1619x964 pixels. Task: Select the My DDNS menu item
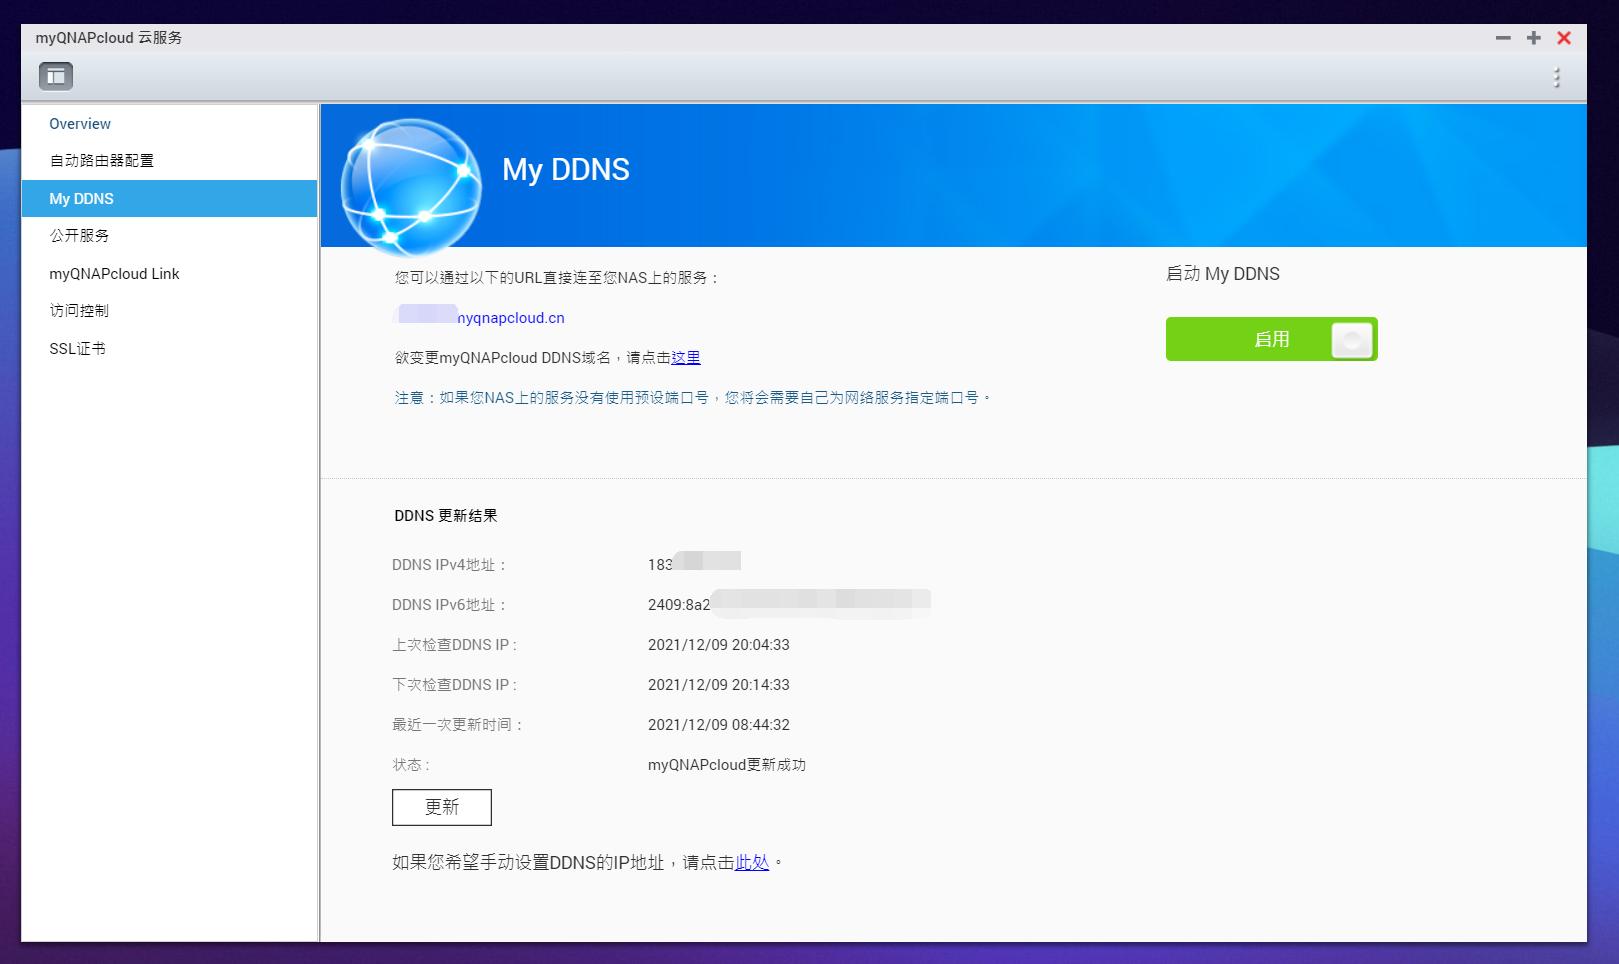pyautogui.click(x=83, y=198)
